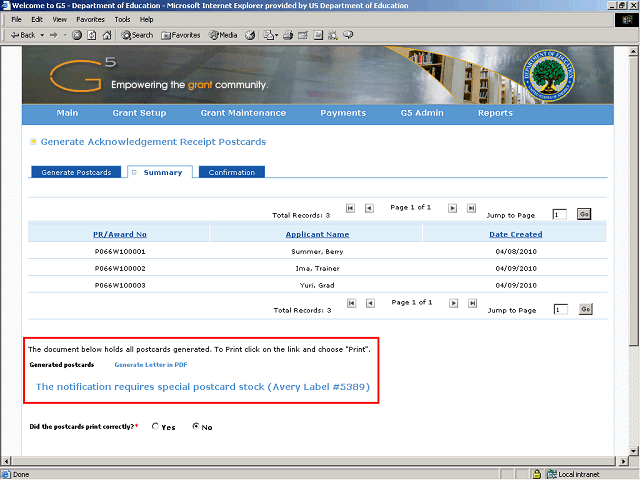Click the horizontal scrollbar right arrow
The height and width of the screenshot is (480, 640).
[x=622, y=461]
